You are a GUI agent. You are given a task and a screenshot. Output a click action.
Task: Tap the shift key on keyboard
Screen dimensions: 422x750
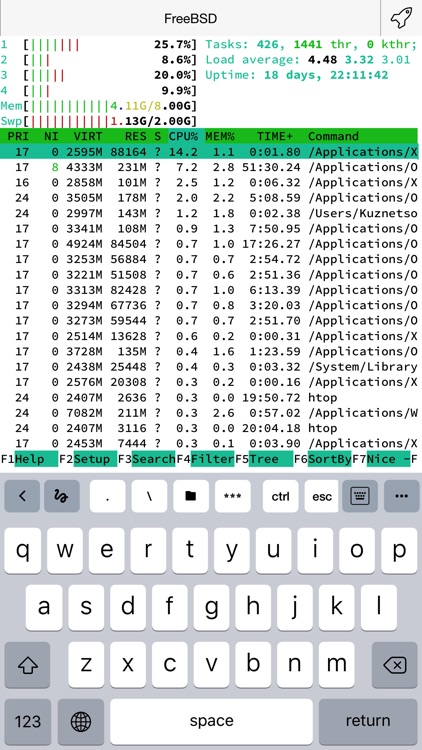click(x=27, y=665)
